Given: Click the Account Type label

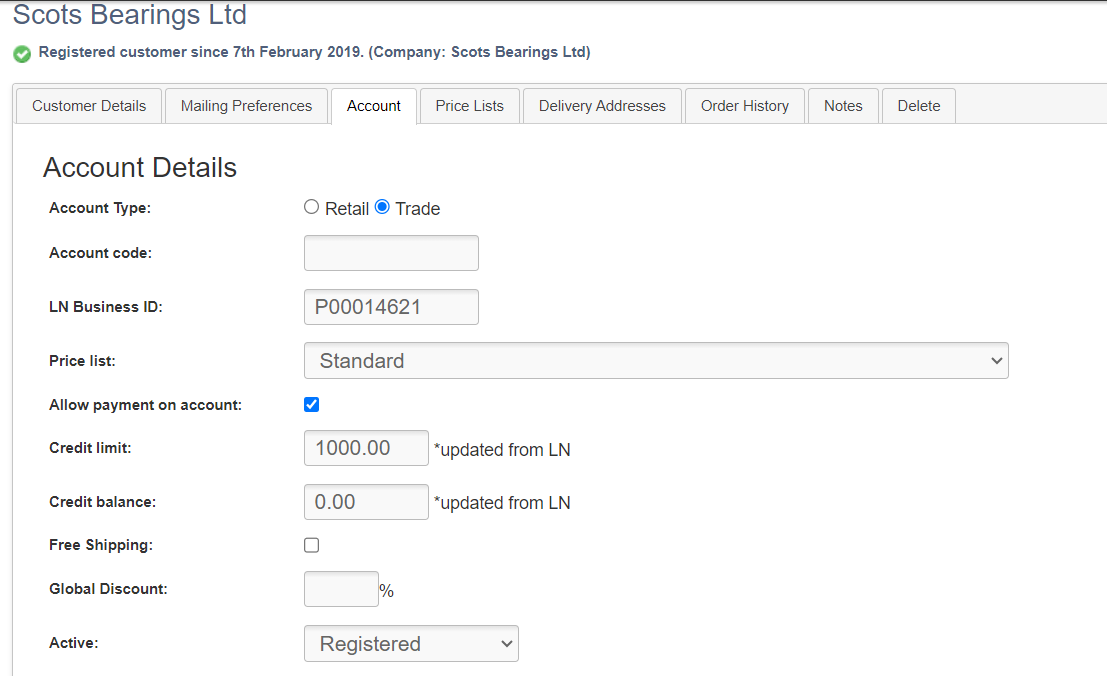Looking at the screenshot, I should (x=100, y=208).
